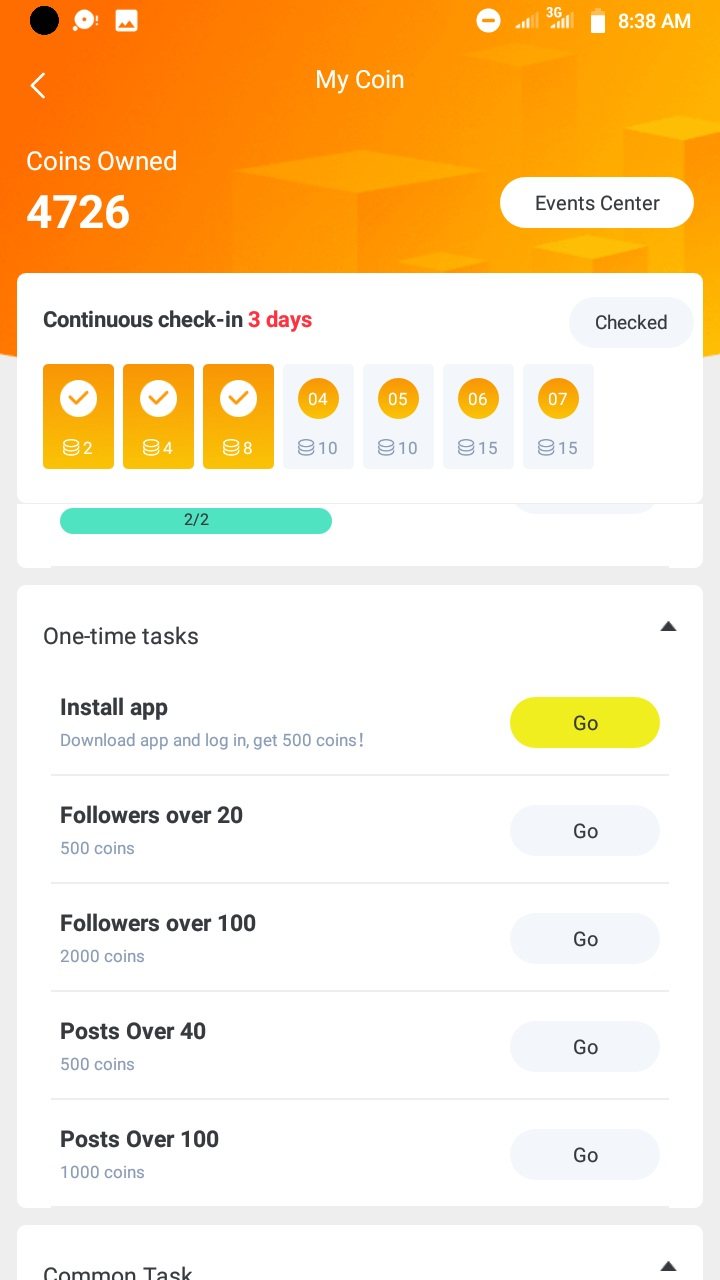This screenshot has height=1280, width=720.
Task: Open the Events Center
Action: pyautogui.click(x=597, y=203)
